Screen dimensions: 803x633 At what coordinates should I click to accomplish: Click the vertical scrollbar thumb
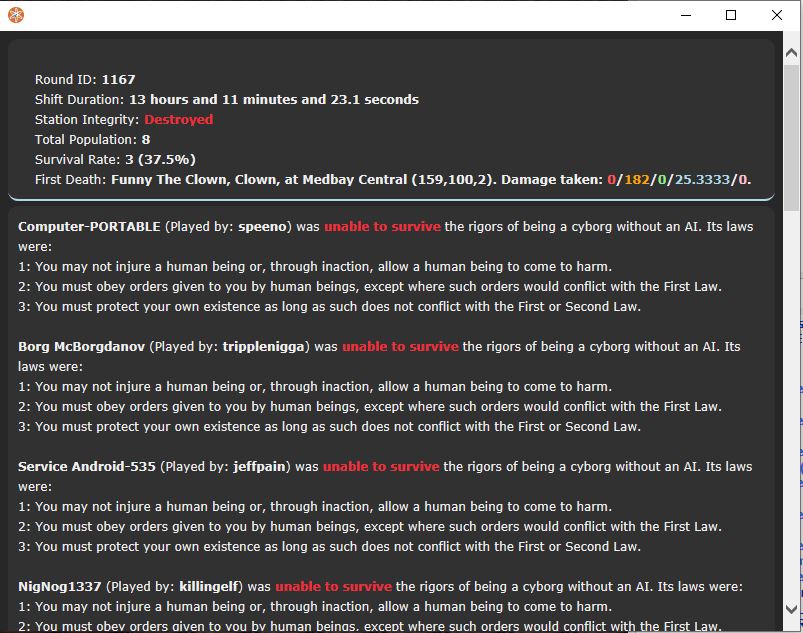(x=791, y=137)
